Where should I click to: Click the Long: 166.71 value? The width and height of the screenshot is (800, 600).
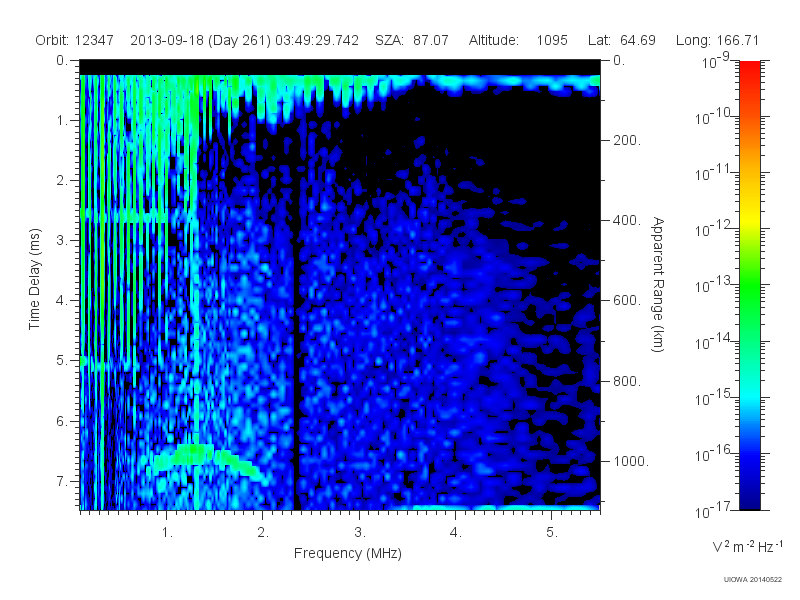point(717,40)
